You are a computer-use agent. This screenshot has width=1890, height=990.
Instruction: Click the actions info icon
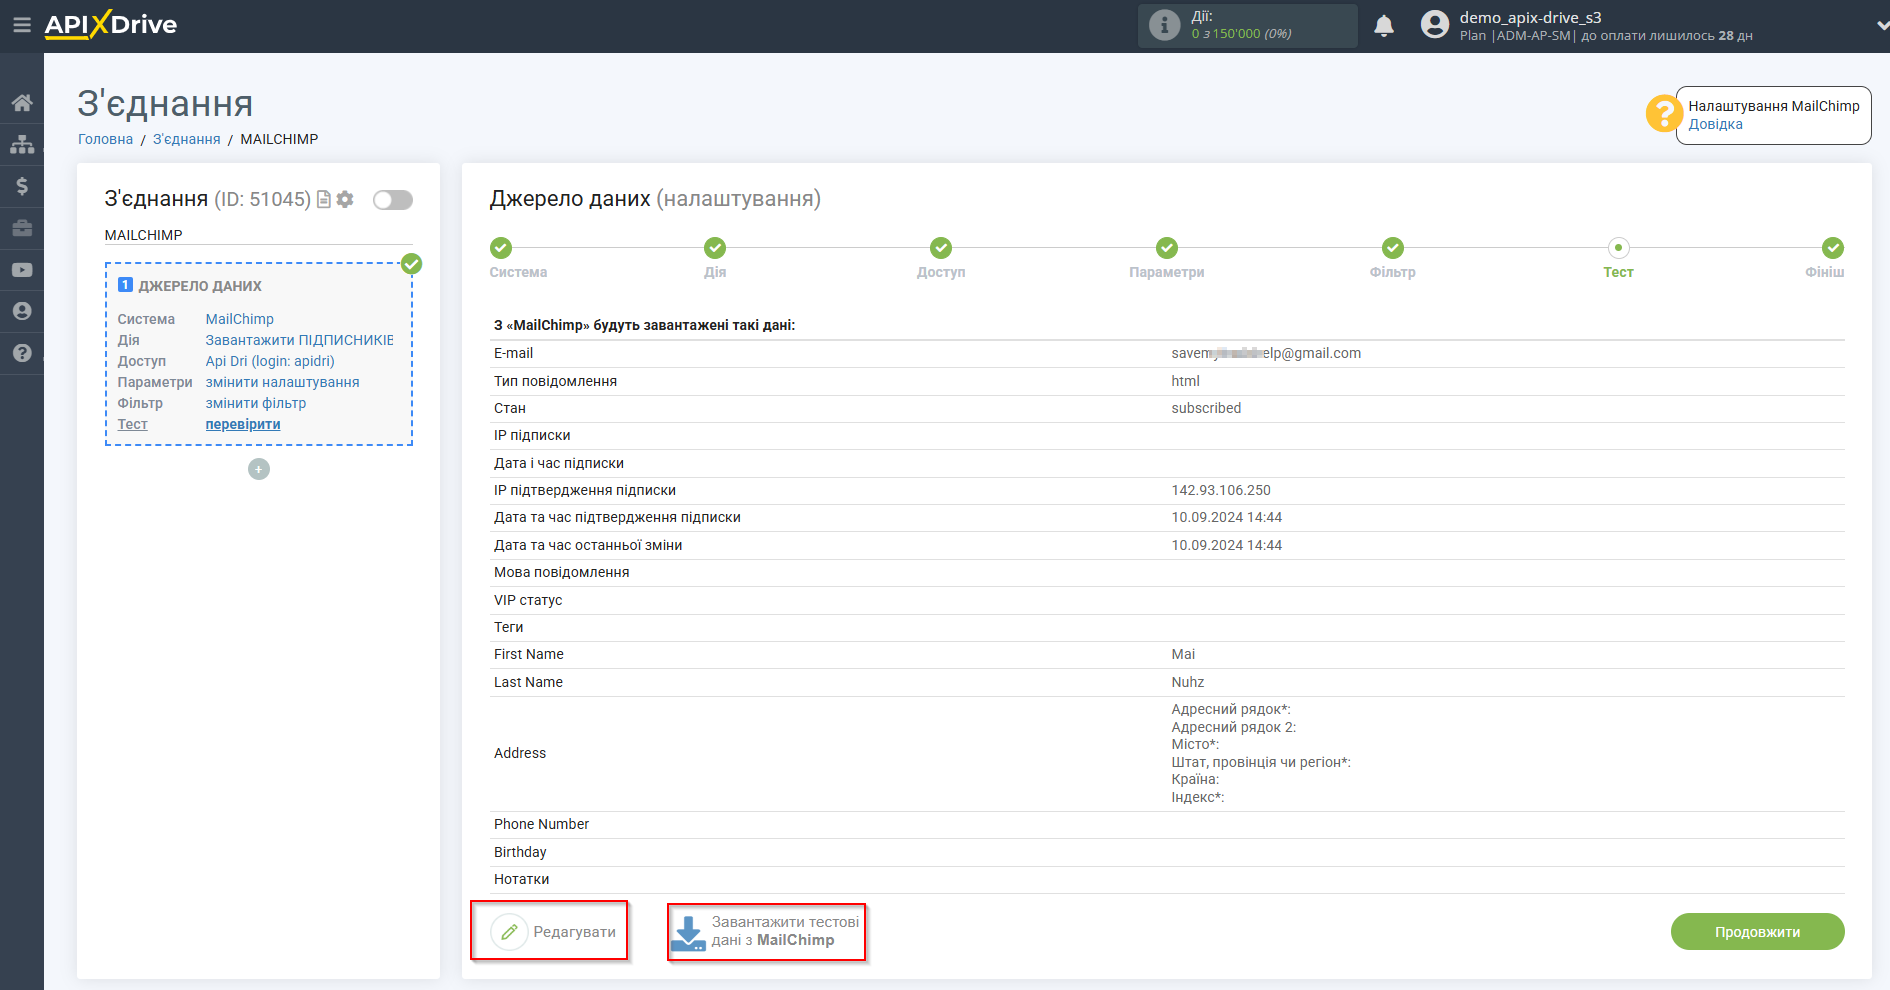tap(1164, 25)
